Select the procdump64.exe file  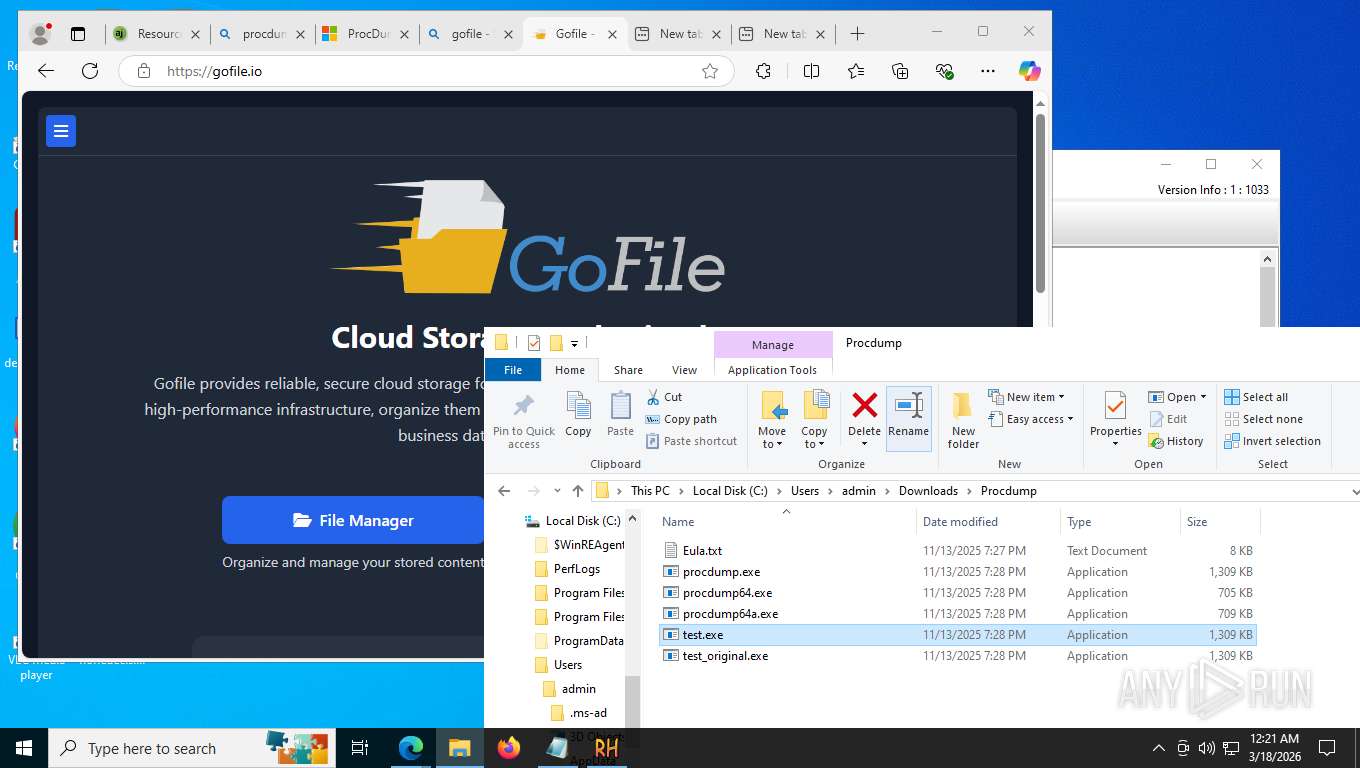(x=727, y=593)
